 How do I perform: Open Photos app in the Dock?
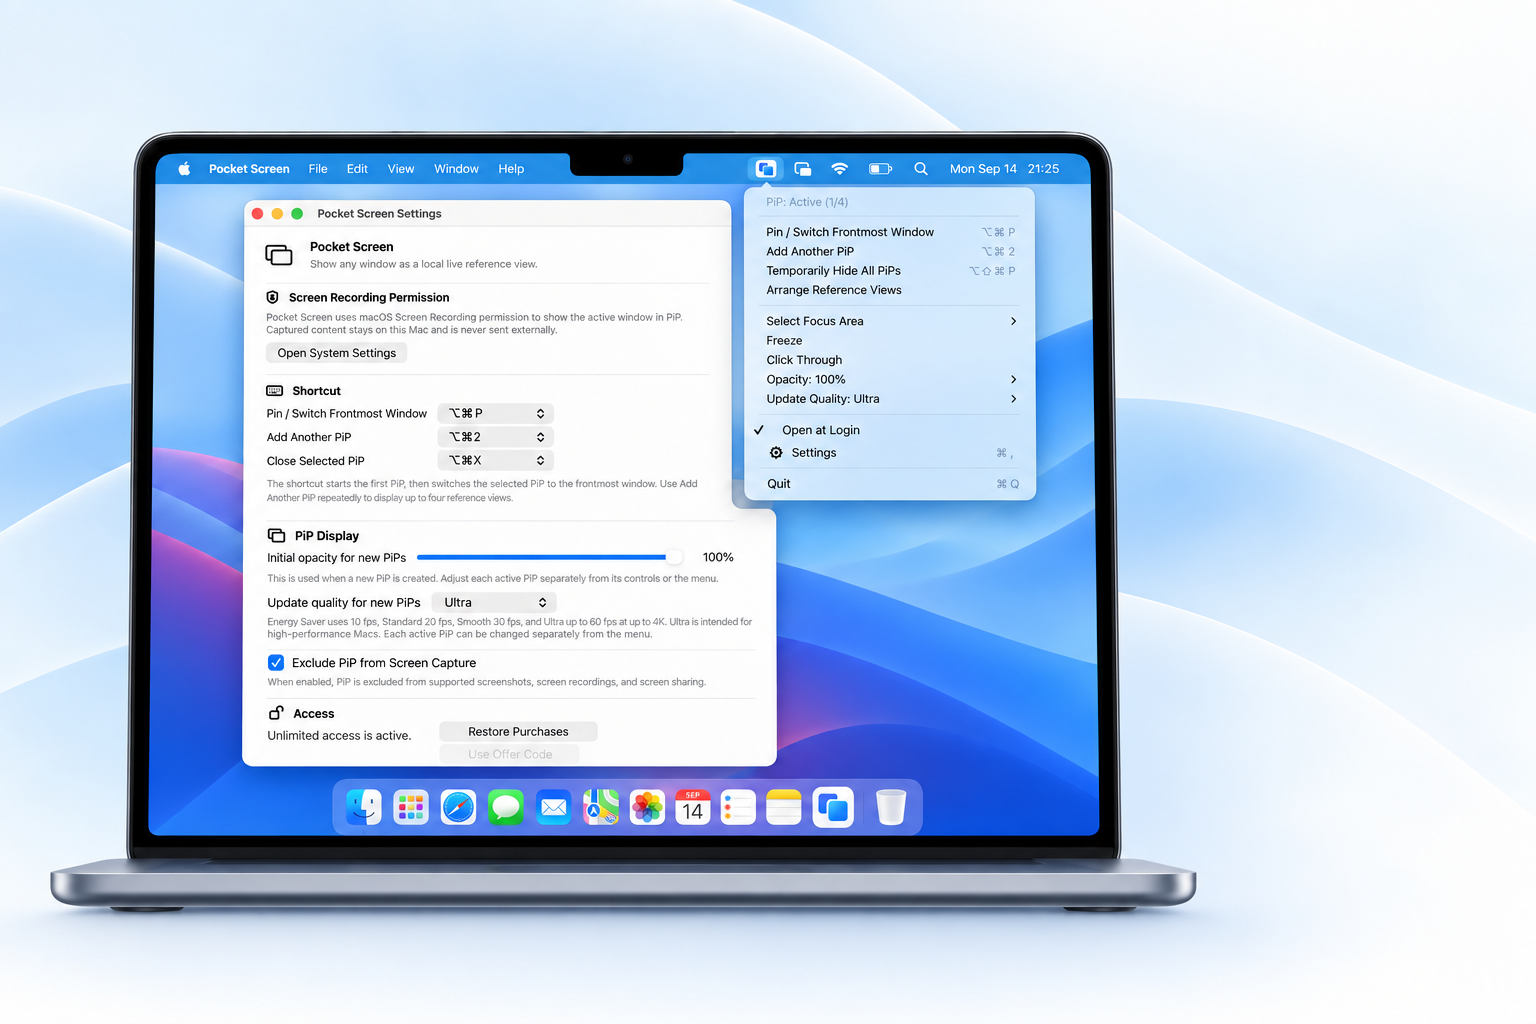(x=648, y=807)
